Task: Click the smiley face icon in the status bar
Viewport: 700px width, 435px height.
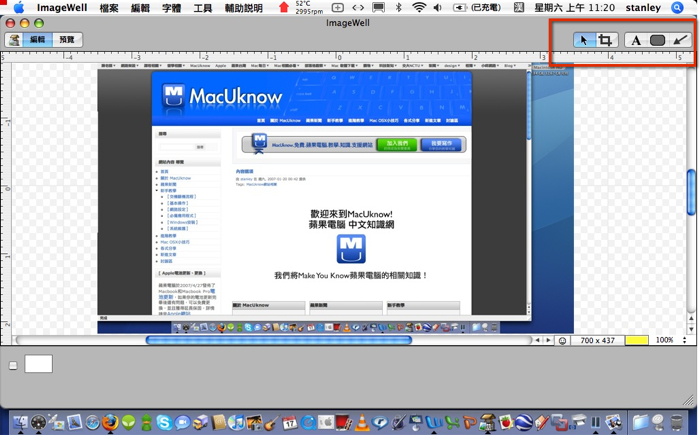Action: [x=562, y=341]
